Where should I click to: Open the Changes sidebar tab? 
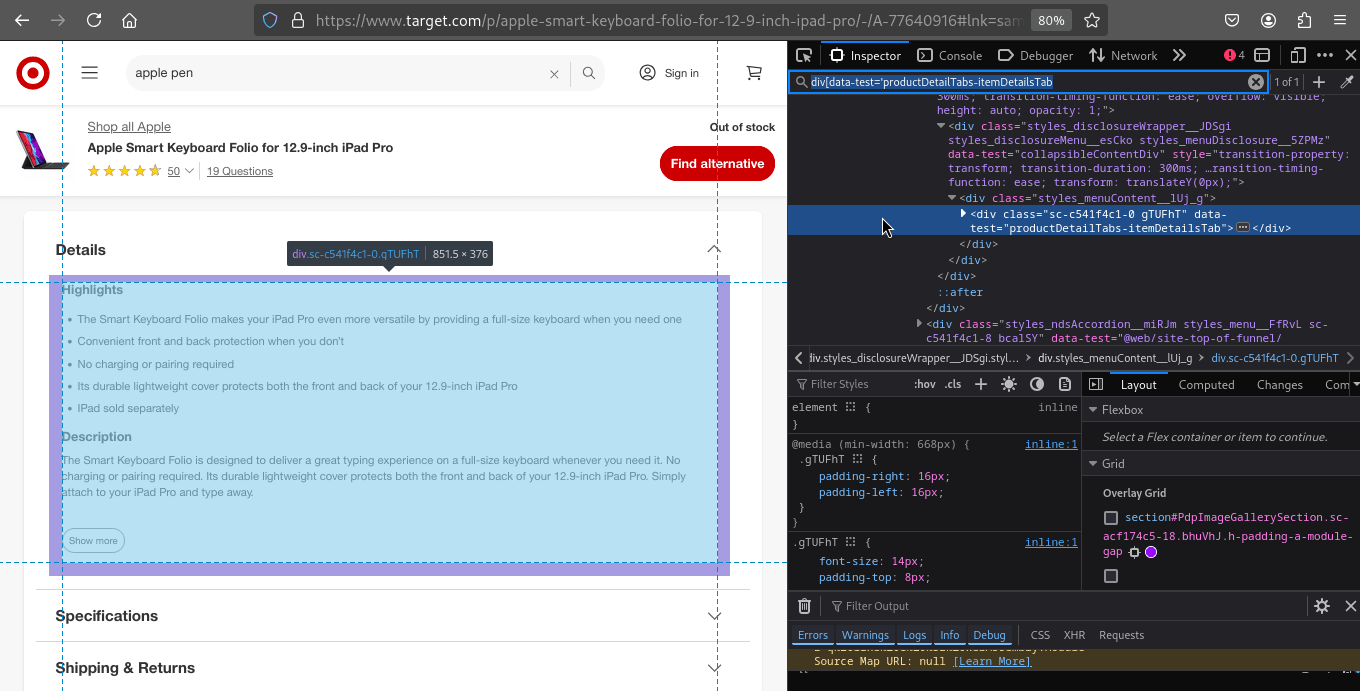(x=1279, y=384)
